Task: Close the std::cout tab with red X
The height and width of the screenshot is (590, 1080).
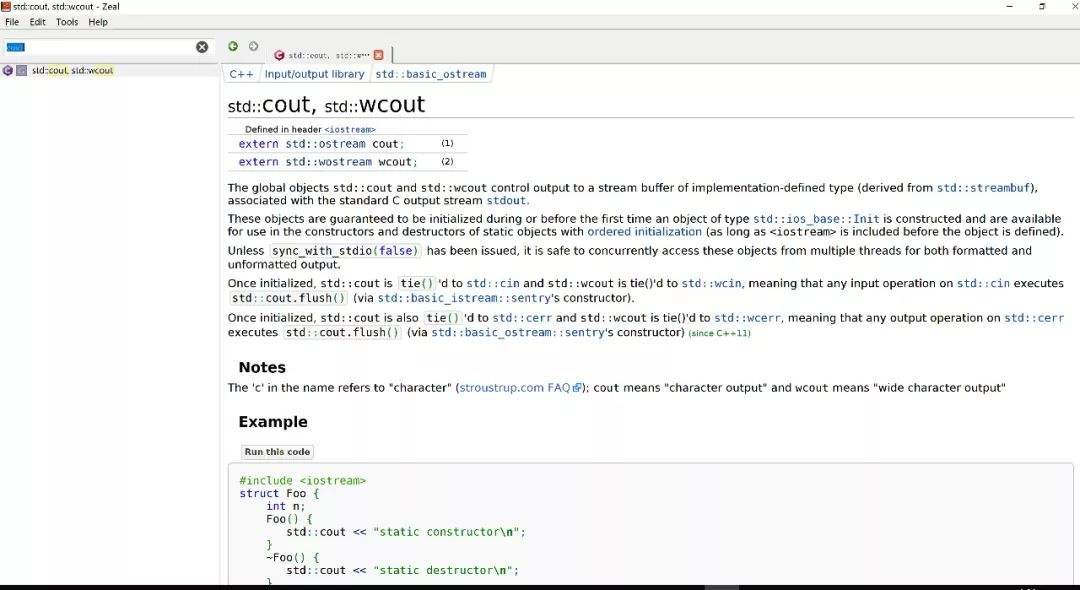Action: click(378, 55)
